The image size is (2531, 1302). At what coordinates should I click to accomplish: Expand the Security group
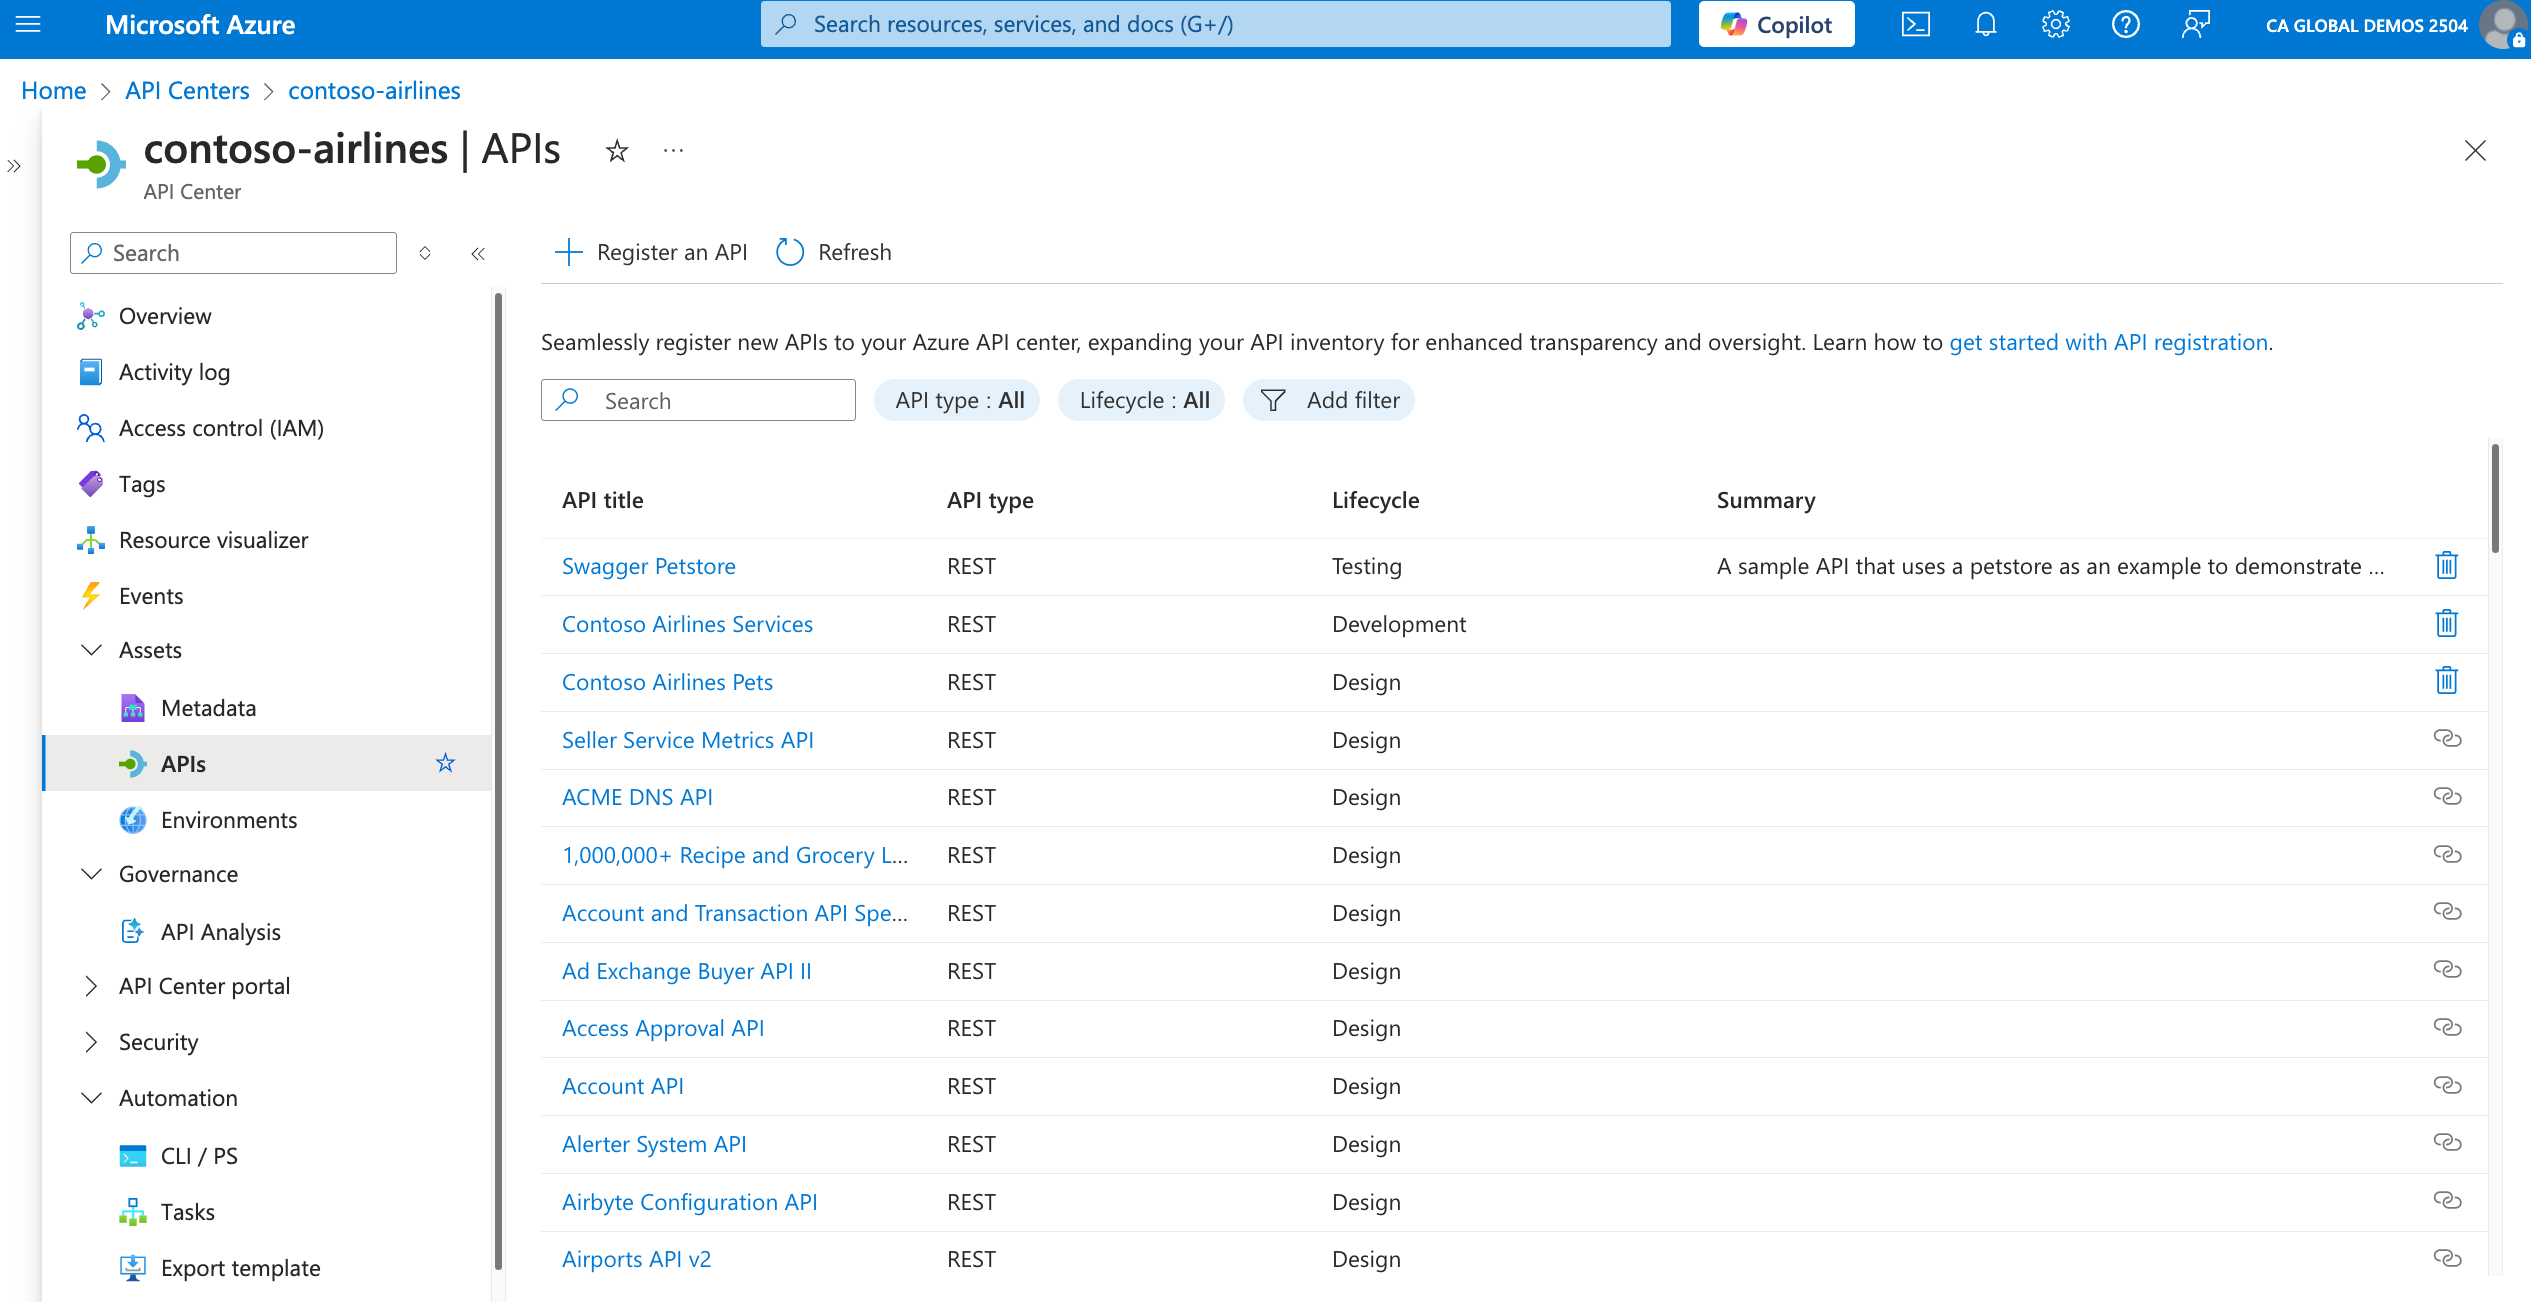[91, 1042]
